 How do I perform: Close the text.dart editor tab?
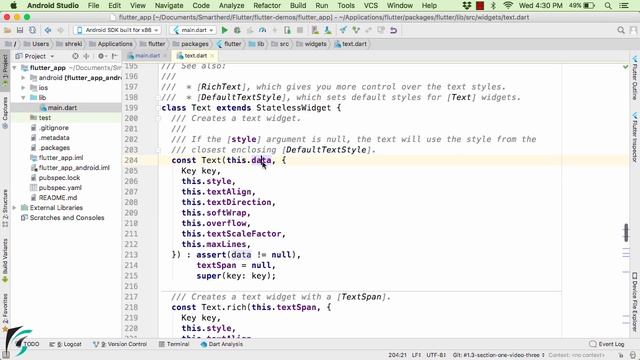point(212,56)
